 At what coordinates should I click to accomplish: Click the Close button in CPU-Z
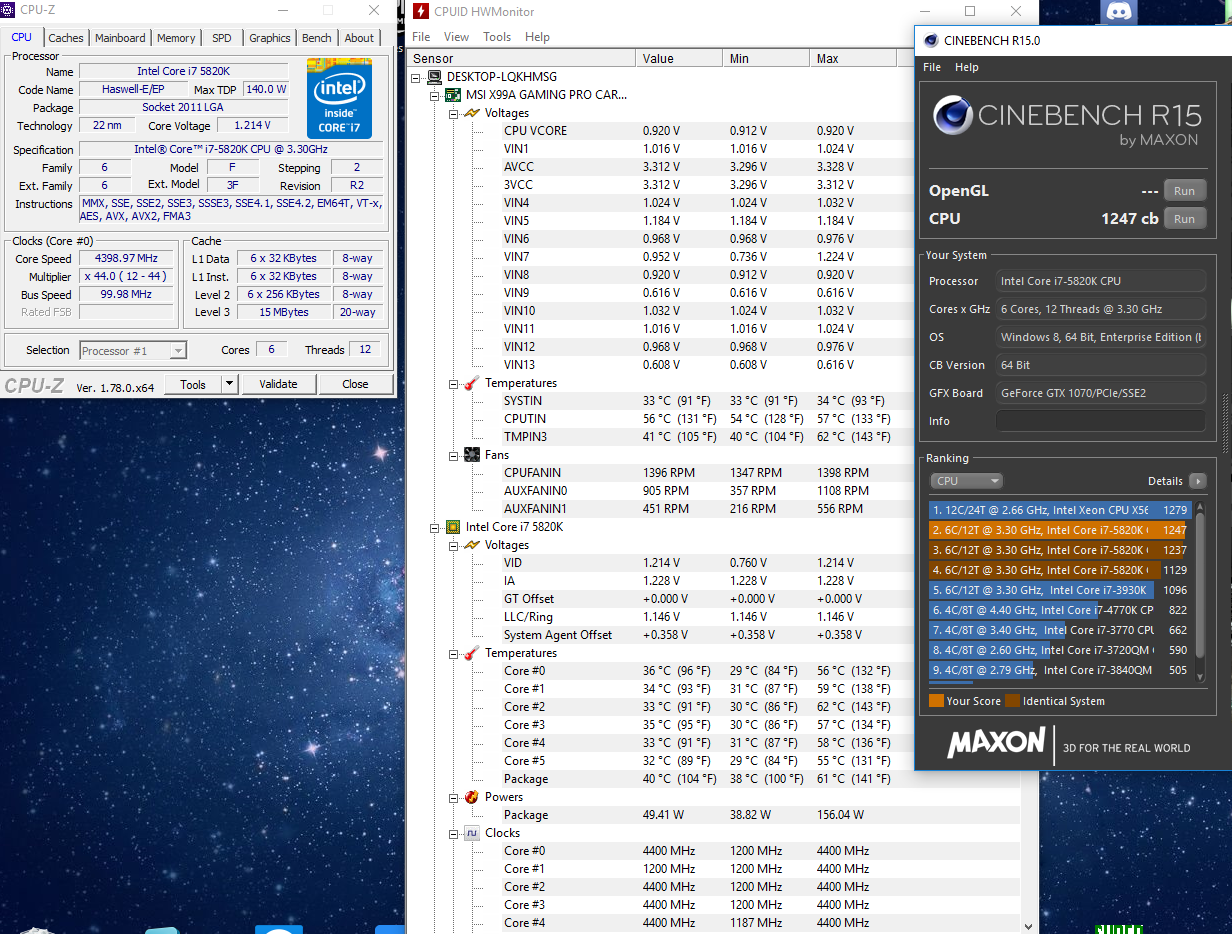(355, 384)
